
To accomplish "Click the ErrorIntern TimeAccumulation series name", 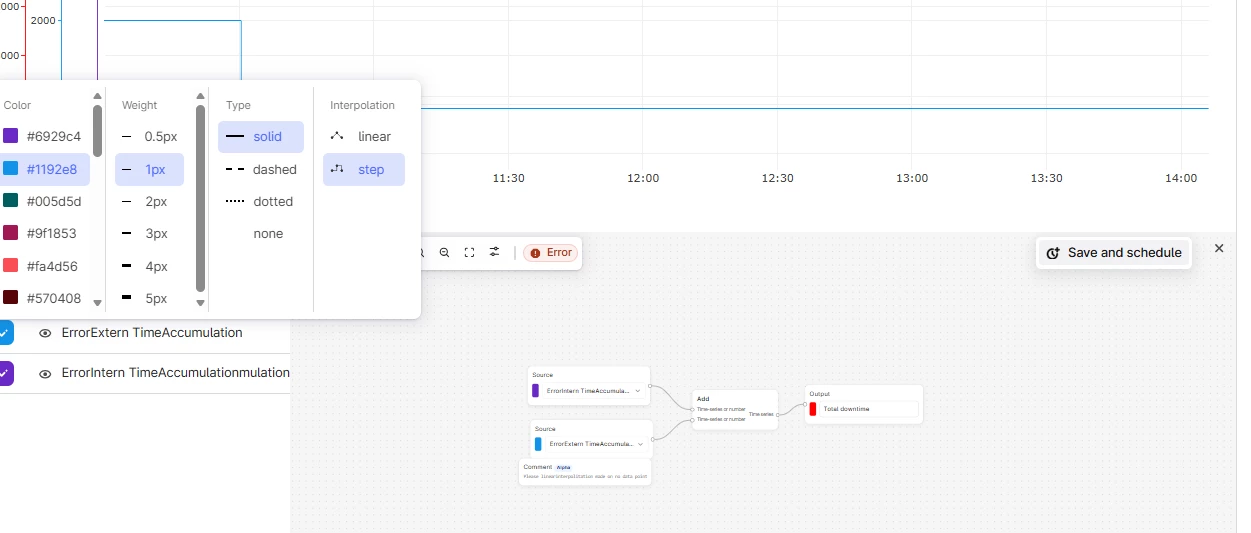I will pyautogui.click(x=175, y=373).
